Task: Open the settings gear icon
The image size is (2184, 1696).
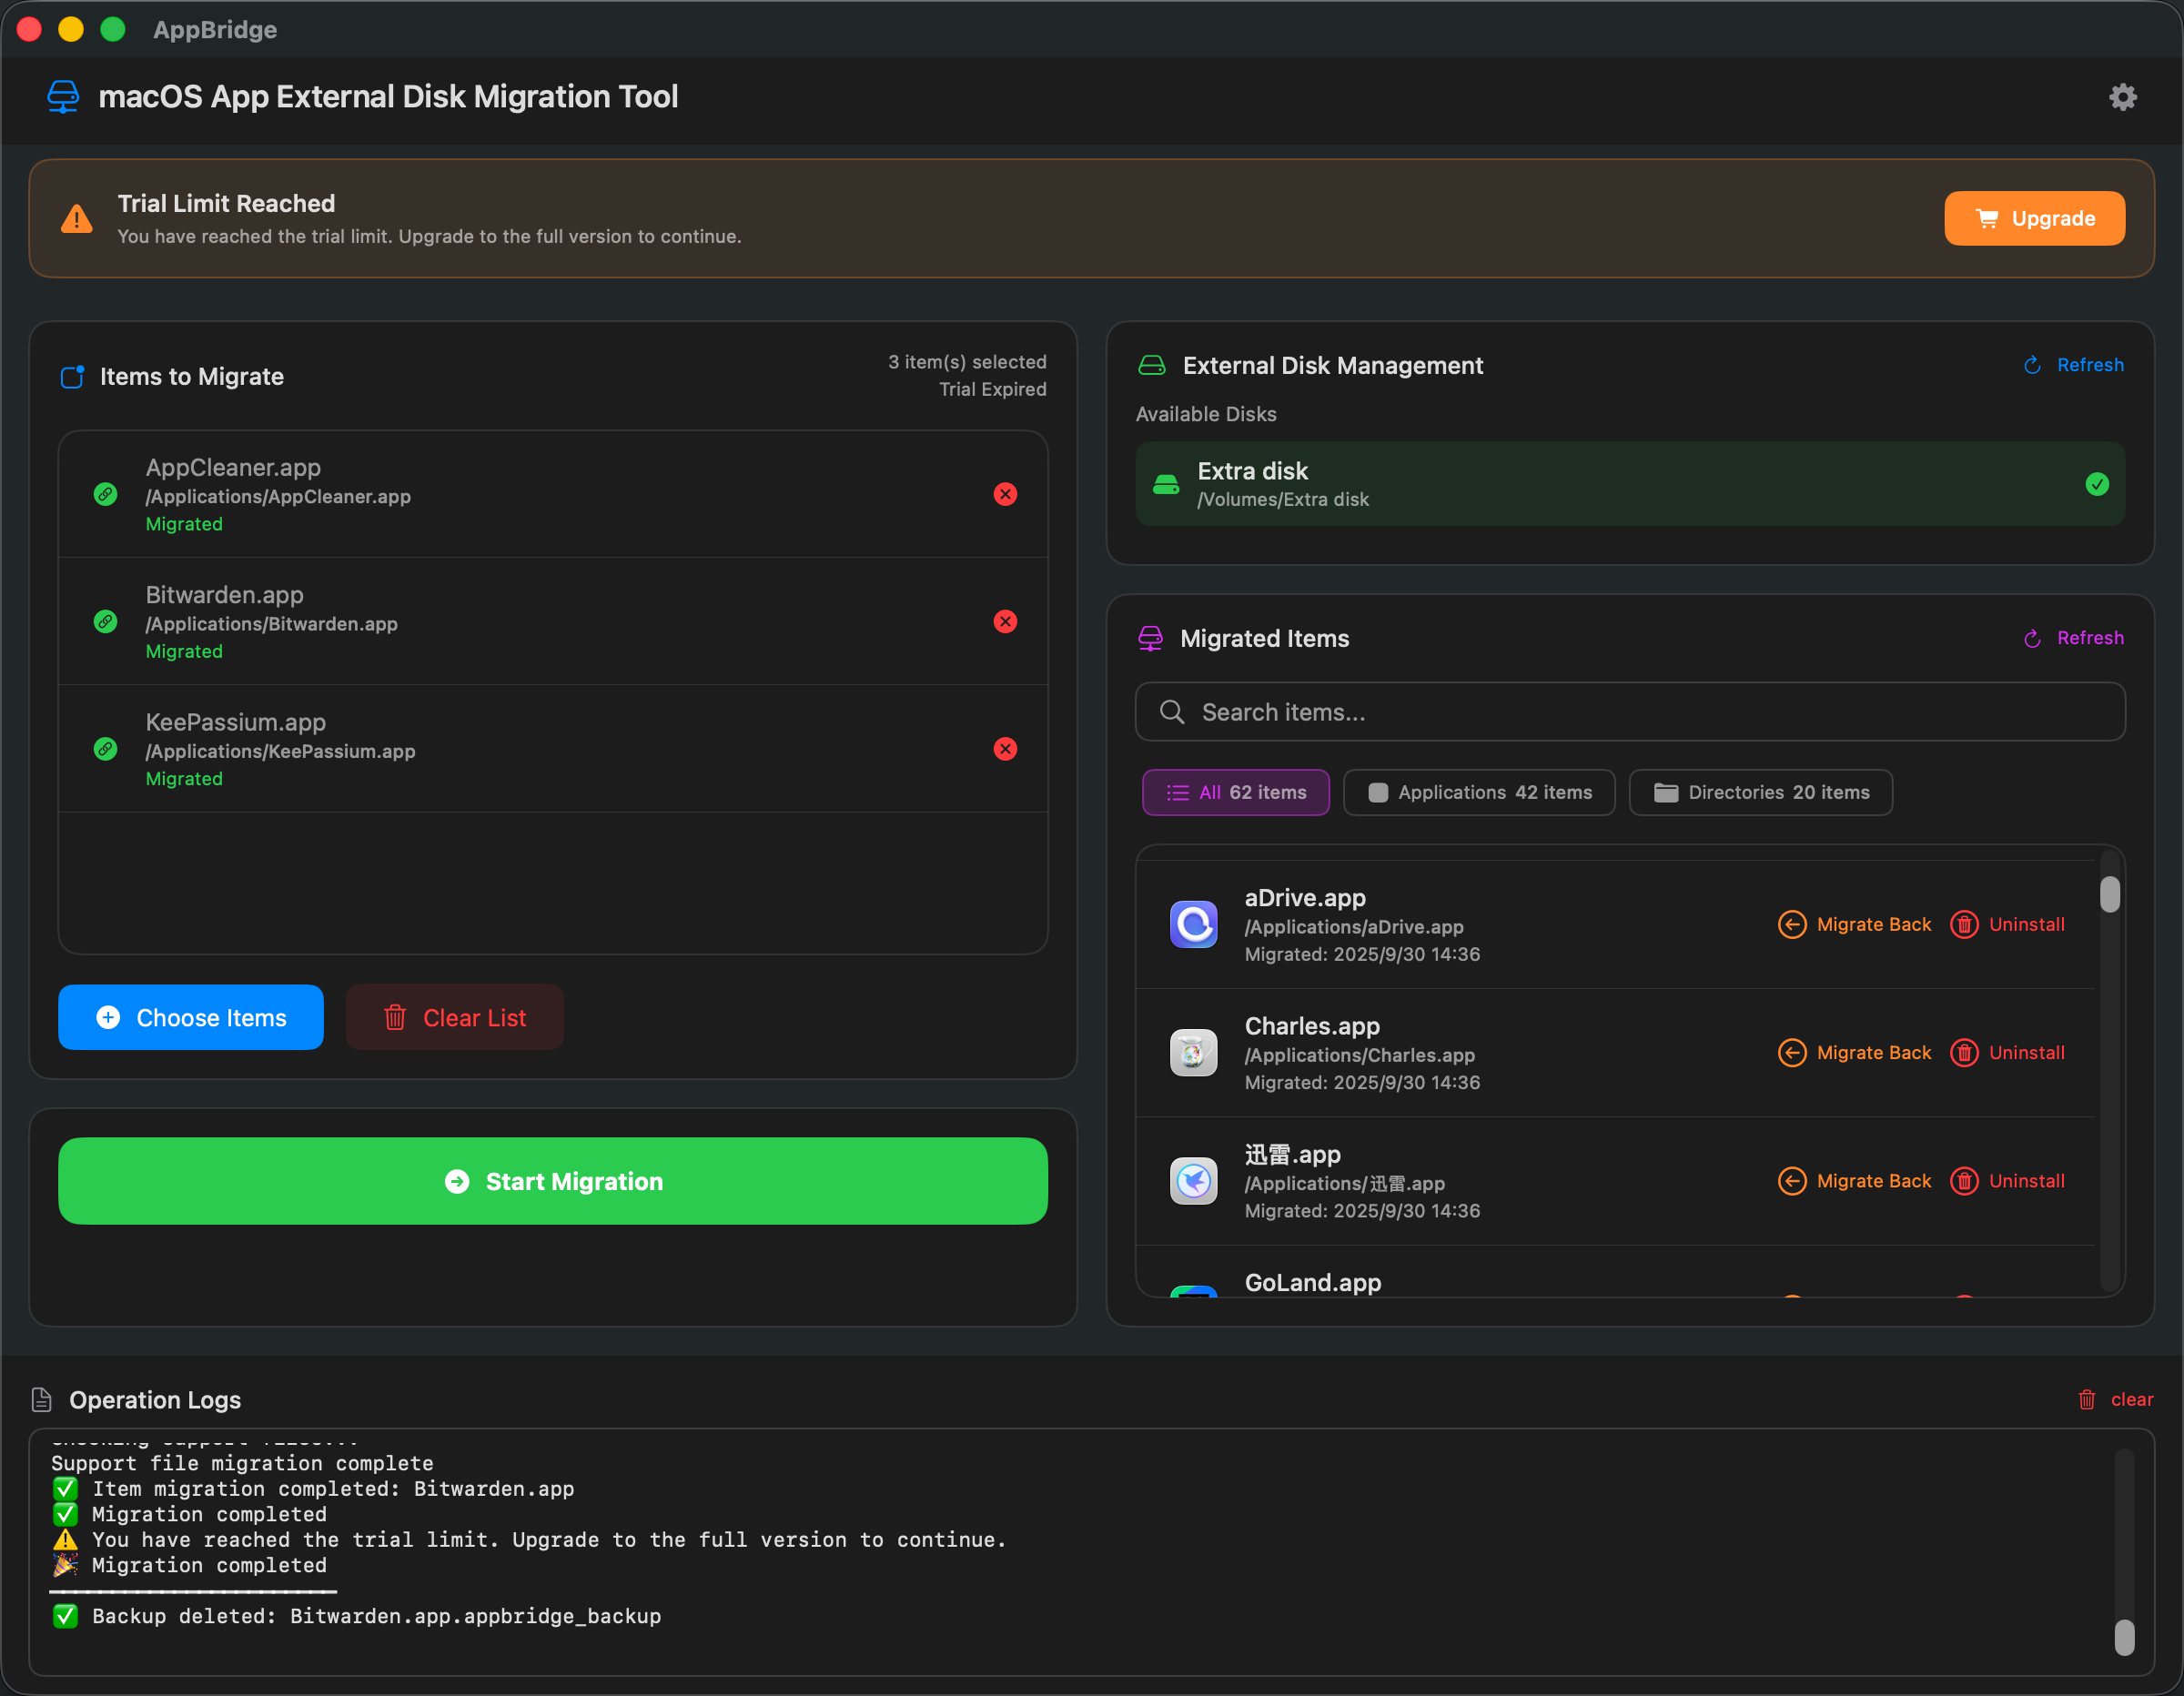Action: tap(2123, 96)
